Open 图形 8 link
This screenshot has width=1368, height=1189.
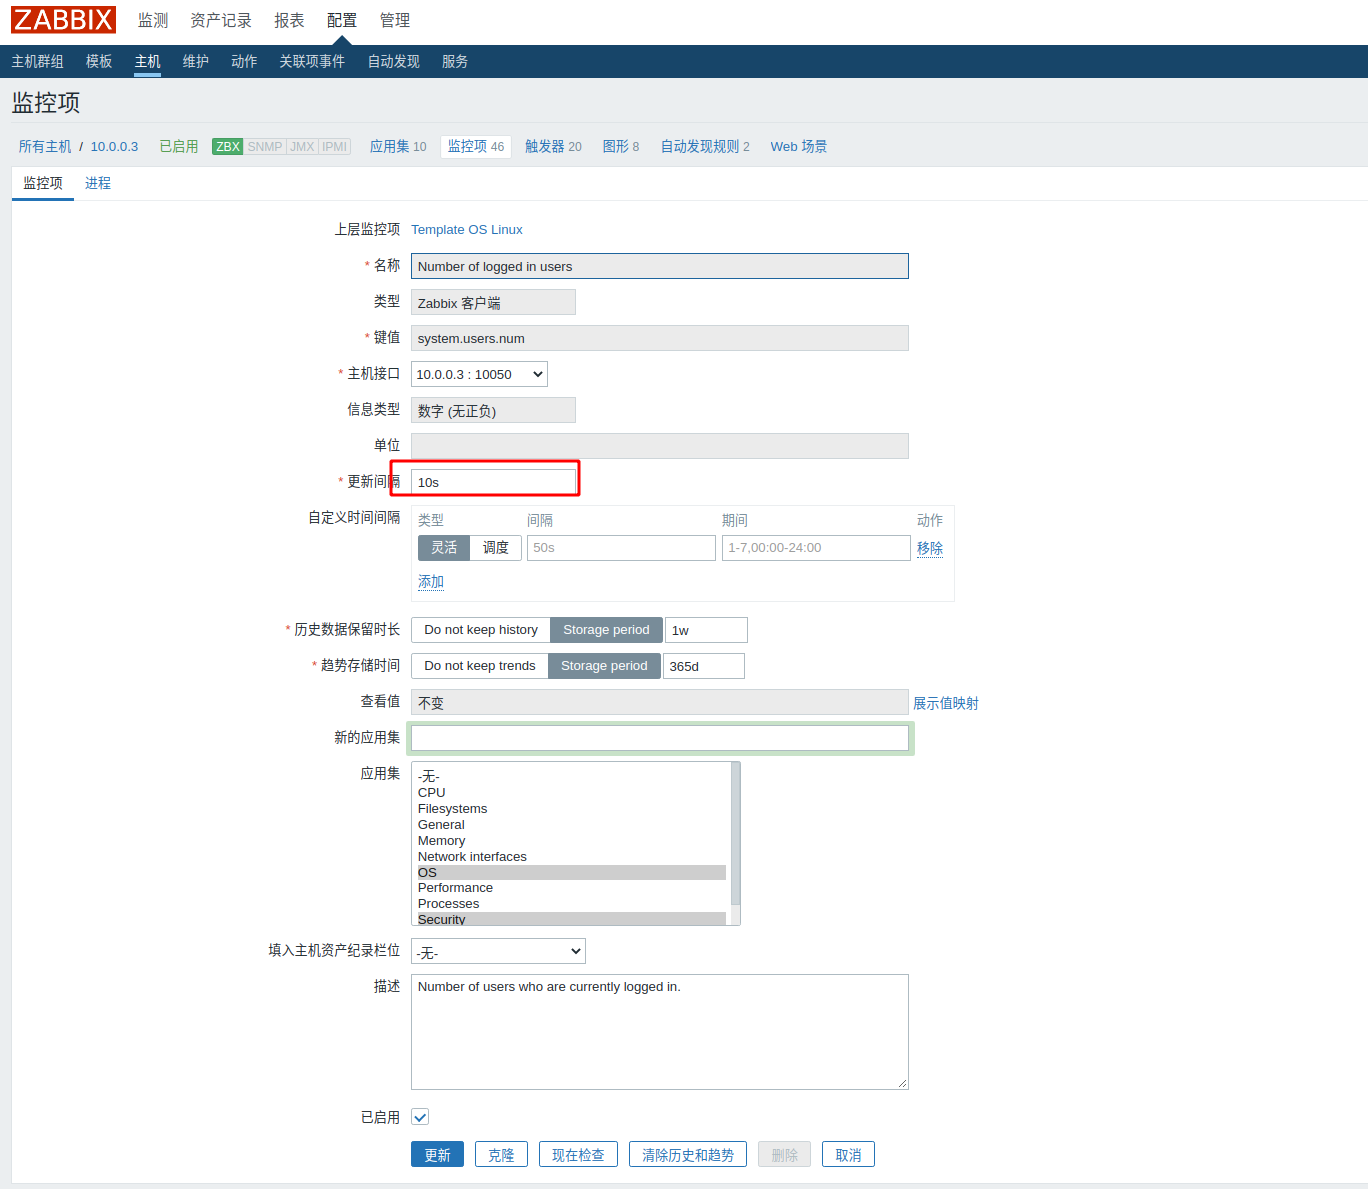621,147
